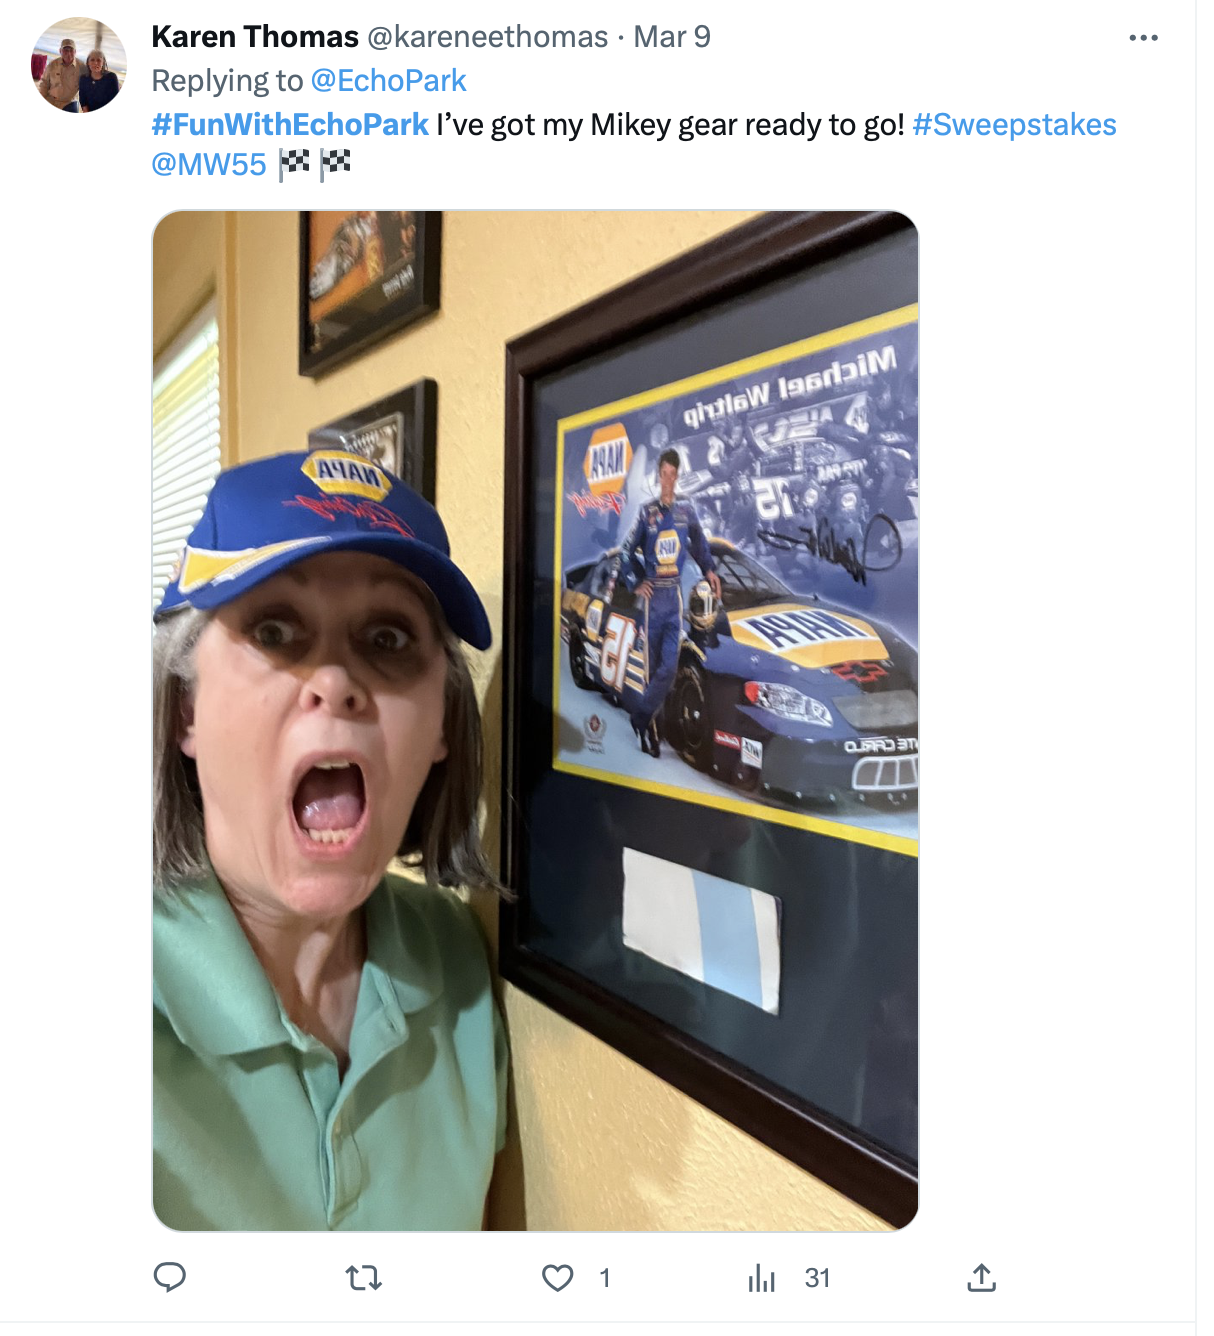This screenshot has width=1214, height=1336.
Task: Click the checkered flag emojis in tweet
Action: coord(314,165)
